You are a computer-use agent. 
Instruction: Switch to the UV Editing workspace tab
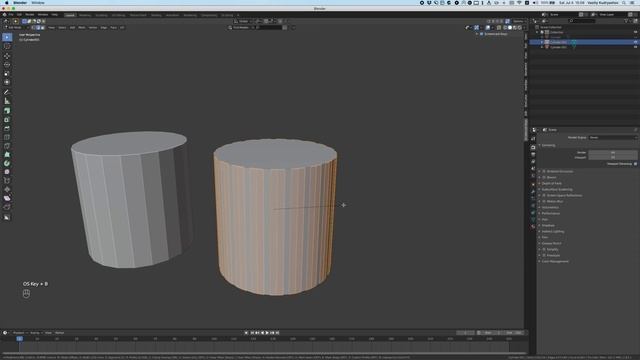tap(118, 15)
